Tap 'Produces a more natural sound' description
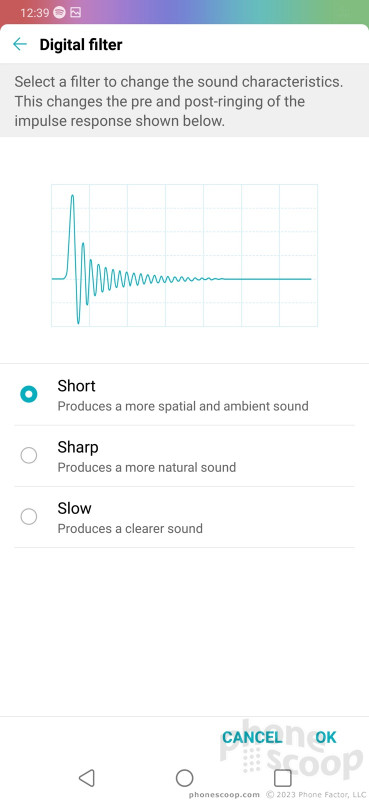The width and height of the screenshot is (369, 800). 146,467
